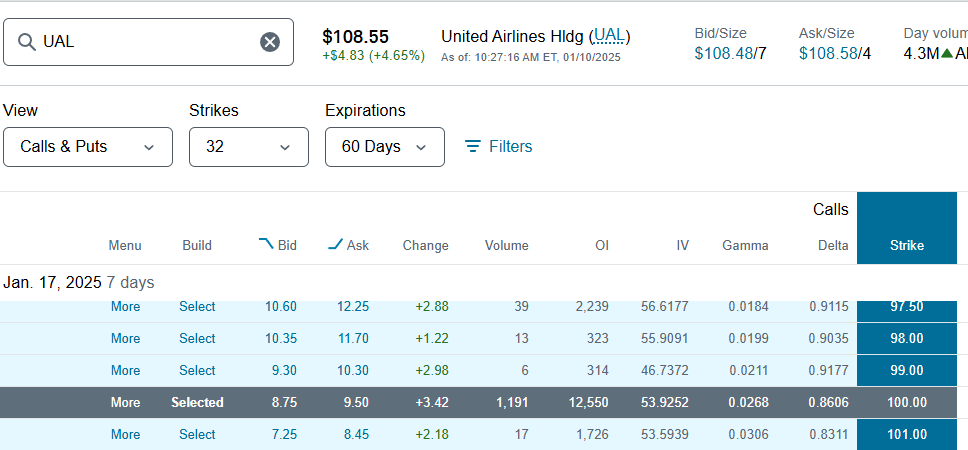Click the OI column header
This screenshot has height=450, width=968.
[x=602, y=246]
